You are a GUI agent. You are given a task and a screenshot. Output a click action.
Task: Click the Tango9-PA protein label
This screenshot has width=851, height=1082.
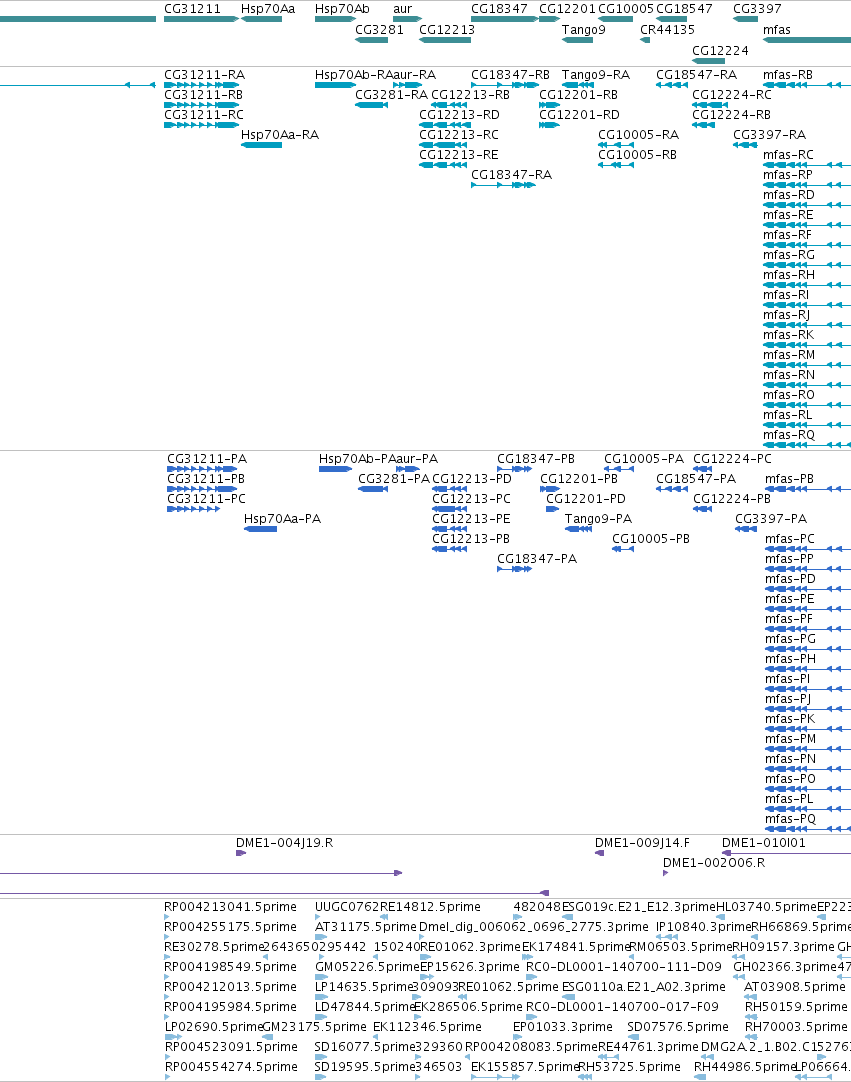tap(598, 519)
